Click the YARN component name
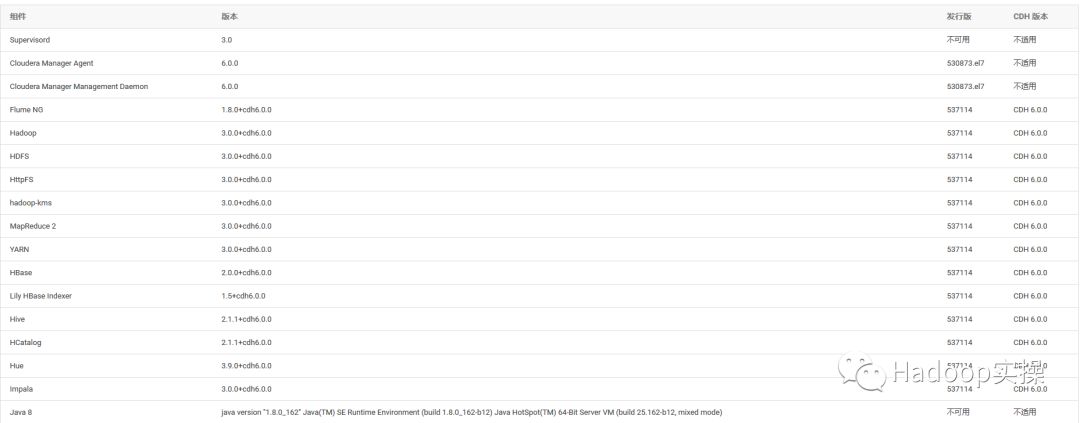Viewport: 1080px width, 423px height. click(20, 249)
